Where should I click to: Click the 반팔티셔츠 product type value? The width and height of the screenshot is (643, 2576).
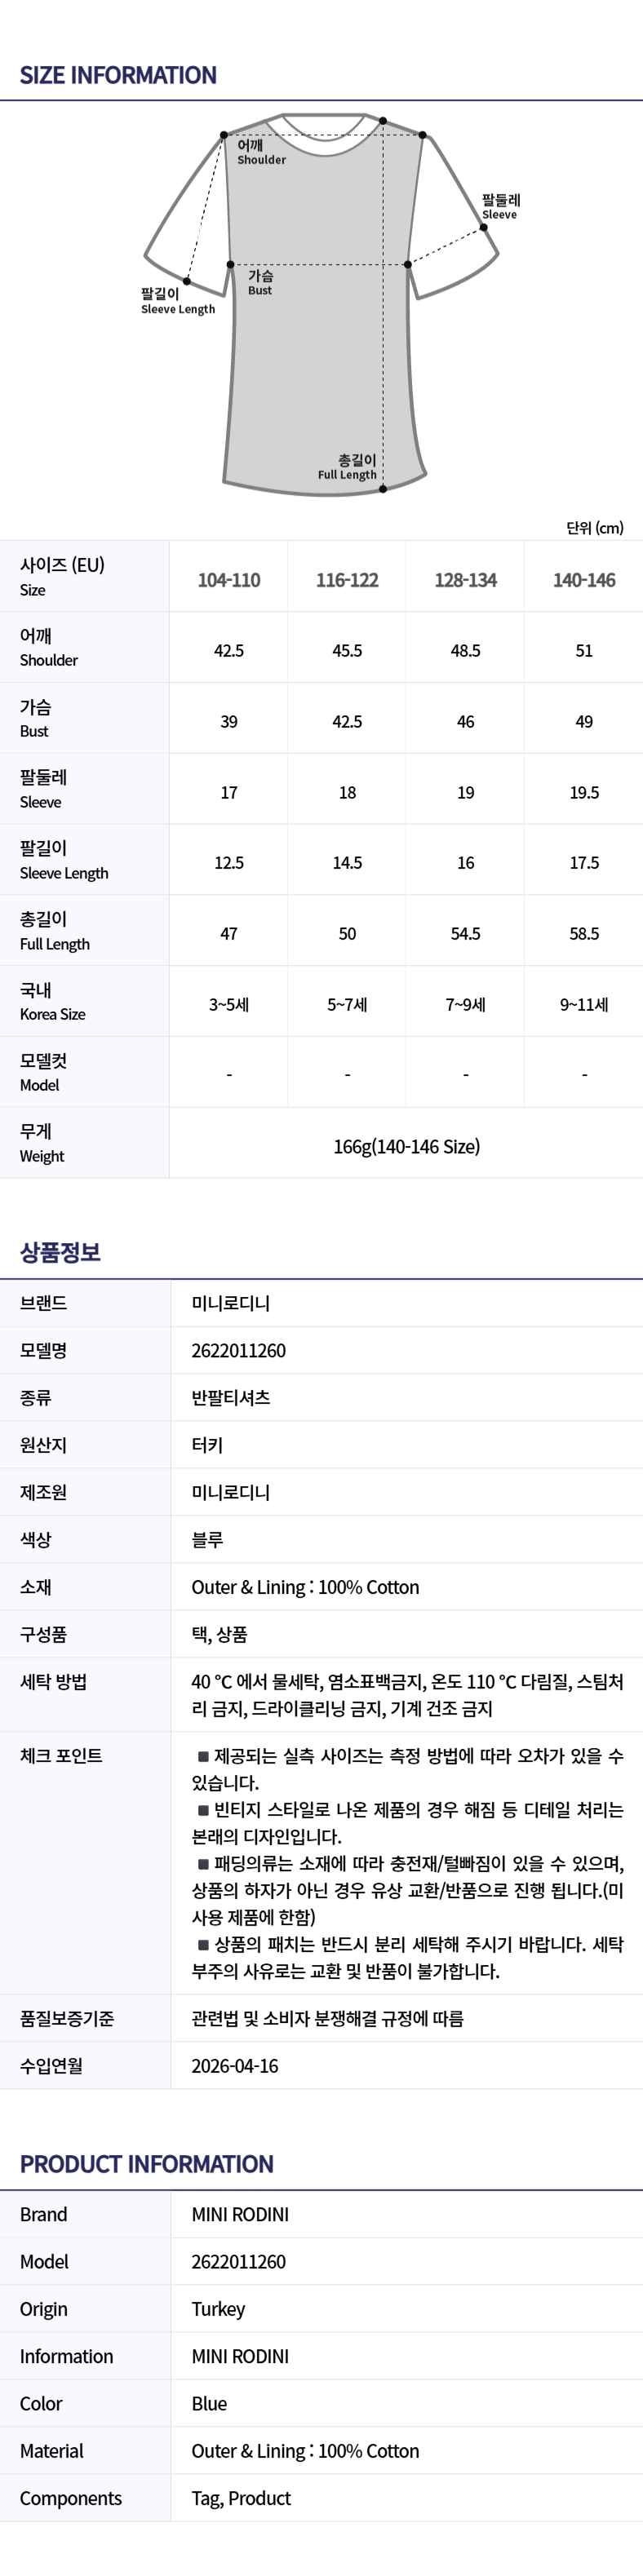coord(231,1397)
